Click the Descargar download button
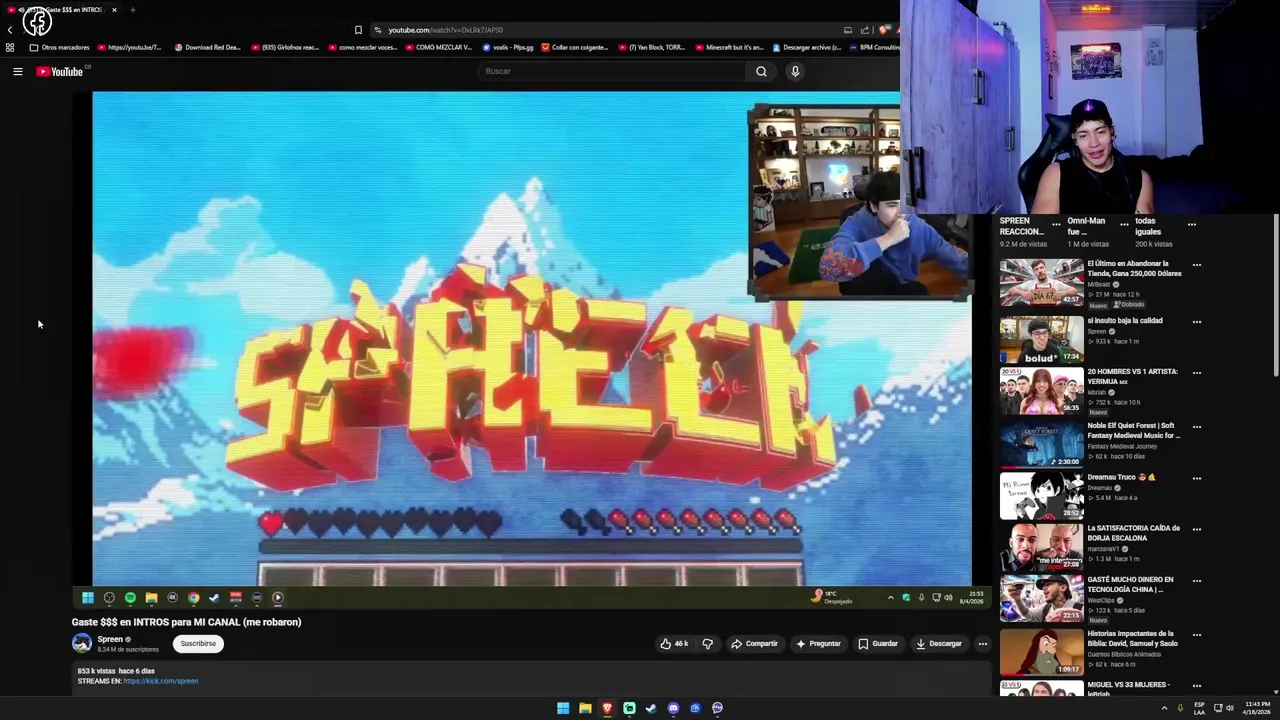Viewport: 1280px width, 720px height. coord(939,644)
